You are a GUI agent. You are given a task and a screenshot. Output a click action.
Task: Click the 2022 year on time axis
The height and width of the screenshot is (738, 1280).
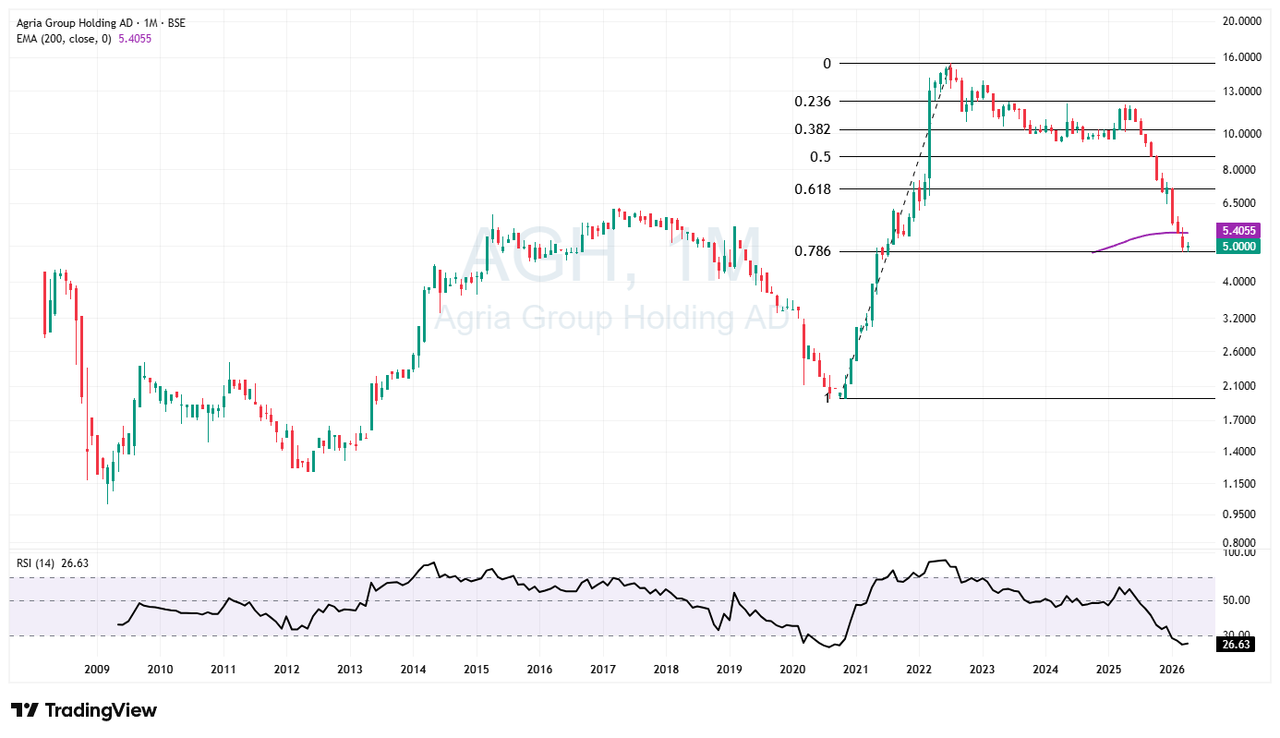click(x=919, y=669)
